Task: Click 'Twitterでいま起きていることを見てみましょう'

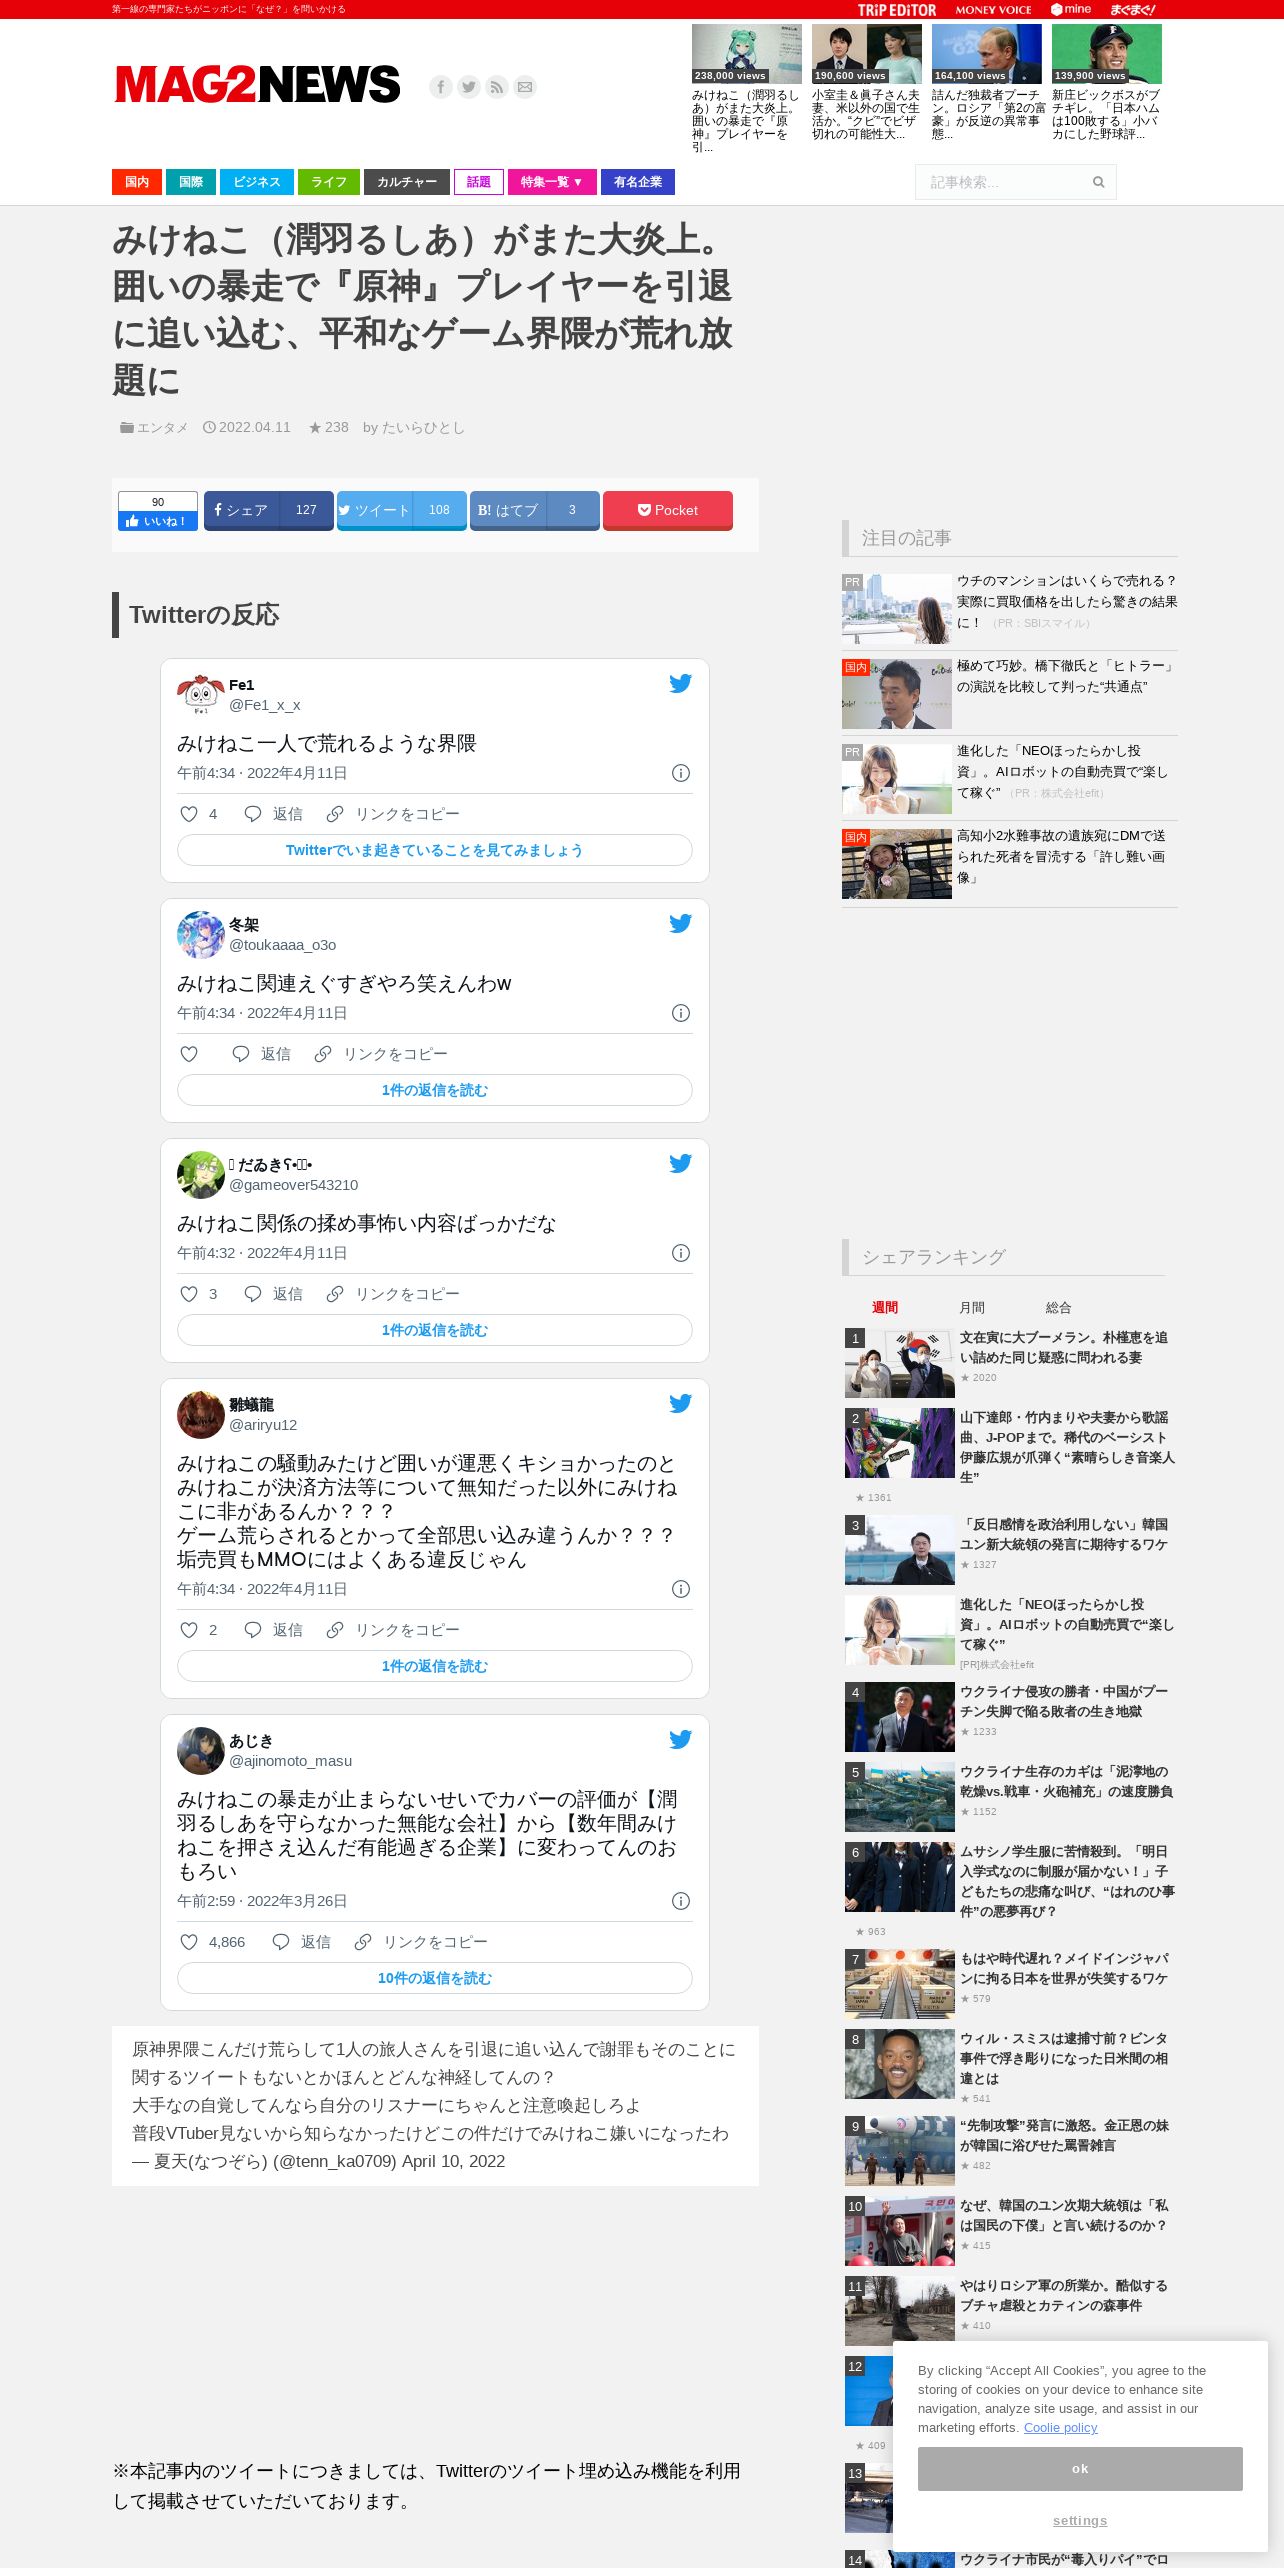Action: click(434, 850)
